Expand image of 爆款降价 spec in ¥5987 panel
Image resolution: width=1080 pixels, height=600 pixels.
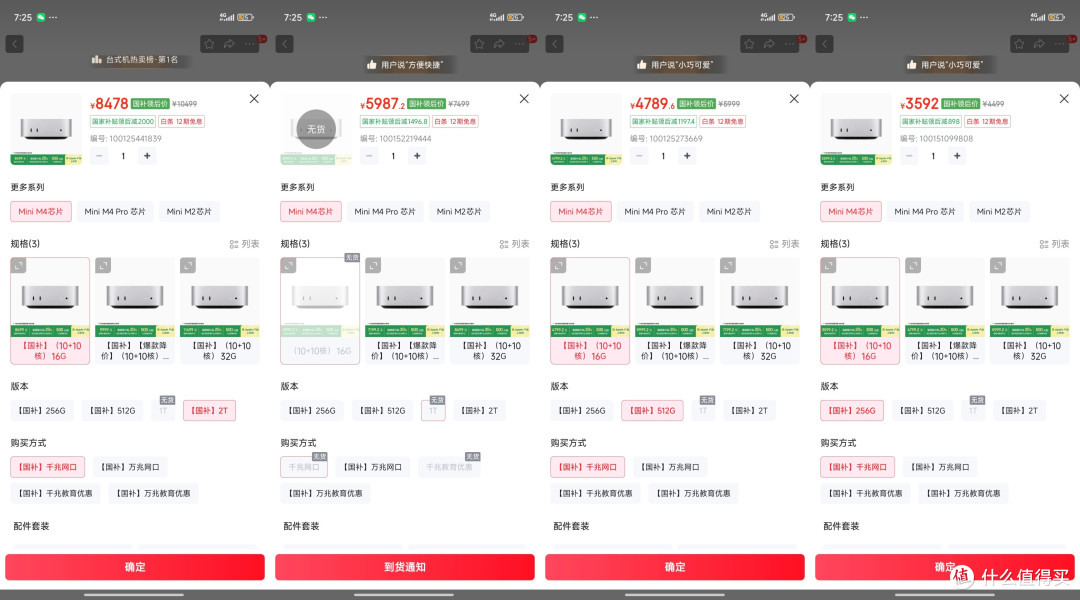pyautogui.click(x=373, y=265)
